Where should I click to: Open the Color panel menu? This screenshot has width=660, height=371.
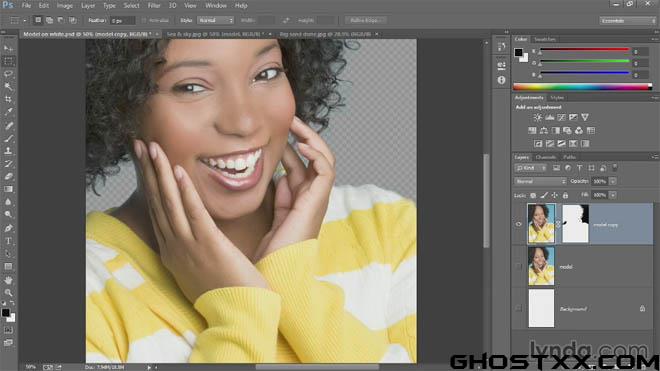pyautogui.click(x=655, y=39)
